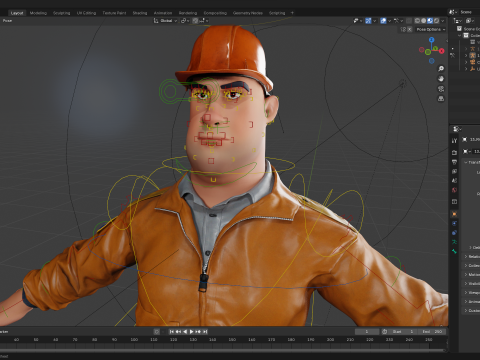The image size is (480, 360).
Task: Click the End frame field
Action: click(x=432, y=332)
